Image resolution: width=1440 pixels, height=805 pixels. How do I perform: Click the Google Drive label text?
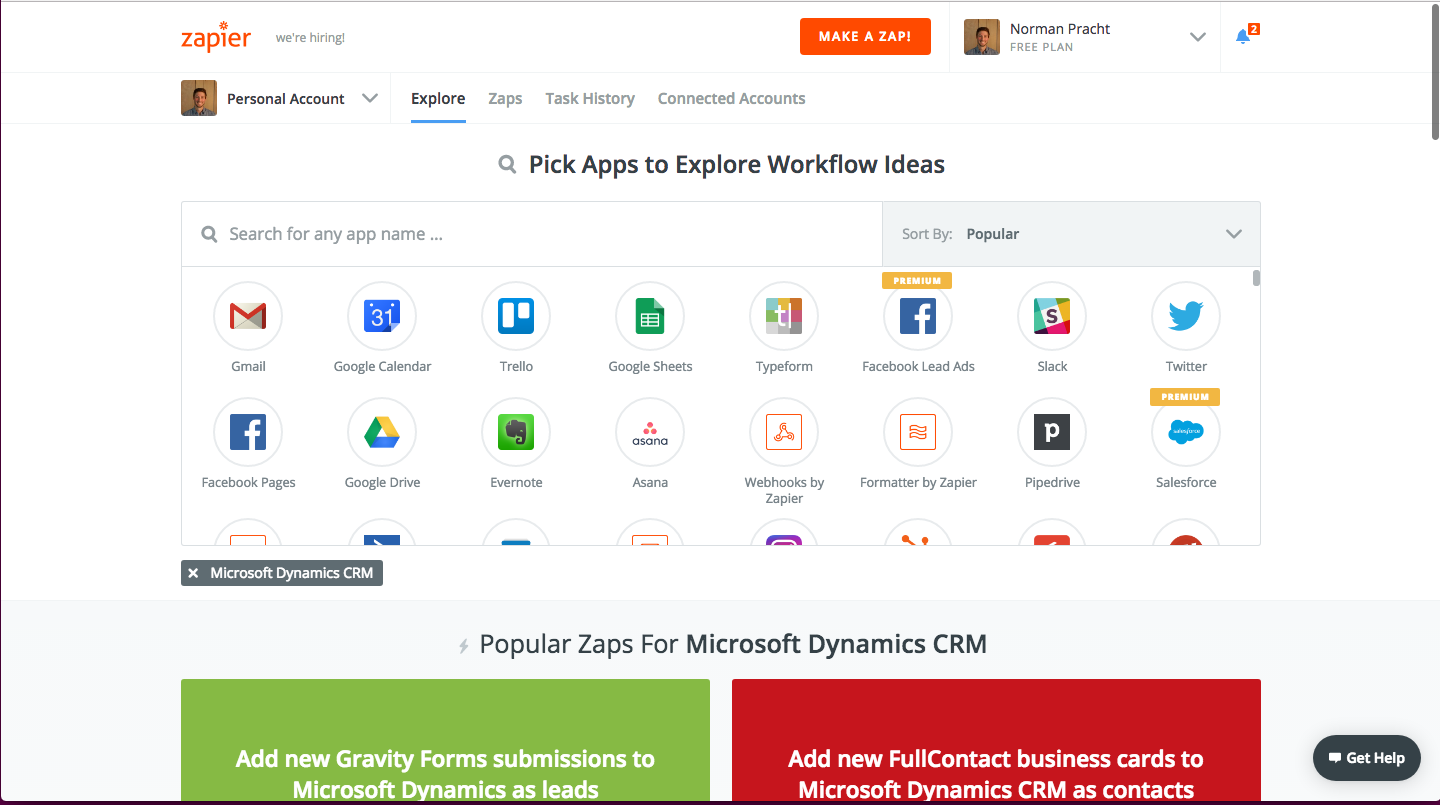(x=382, y=482)
